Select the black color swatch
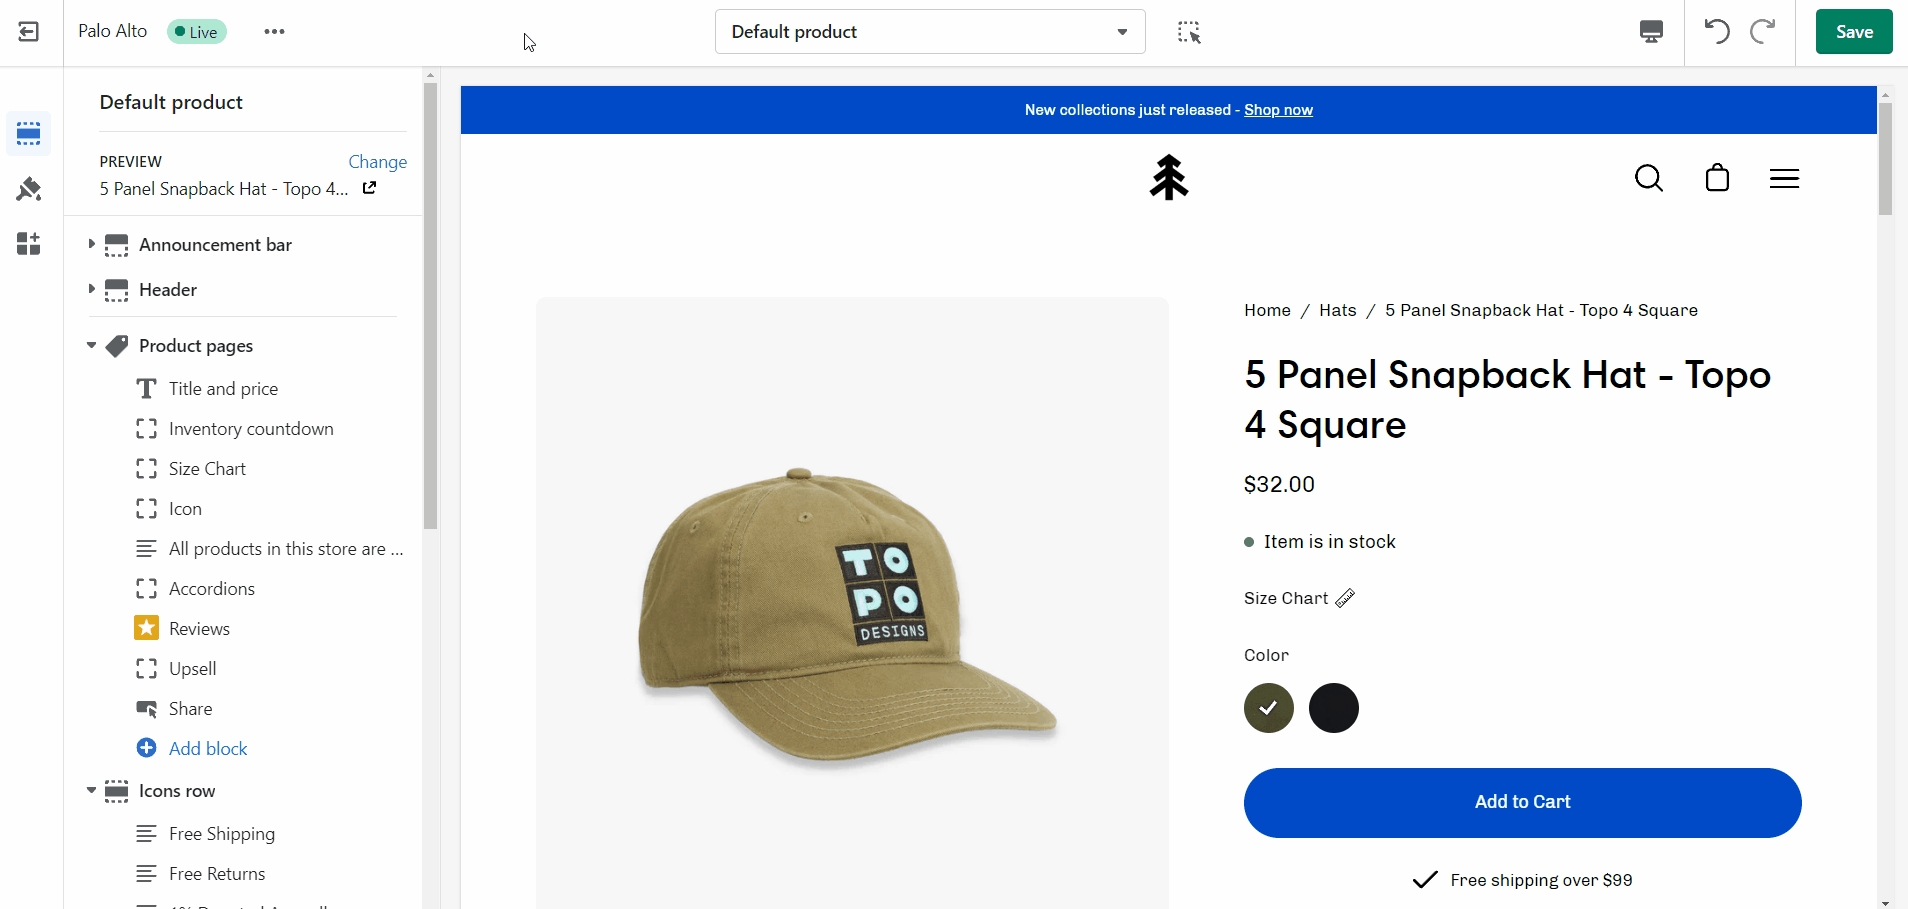 [1334, 708]
